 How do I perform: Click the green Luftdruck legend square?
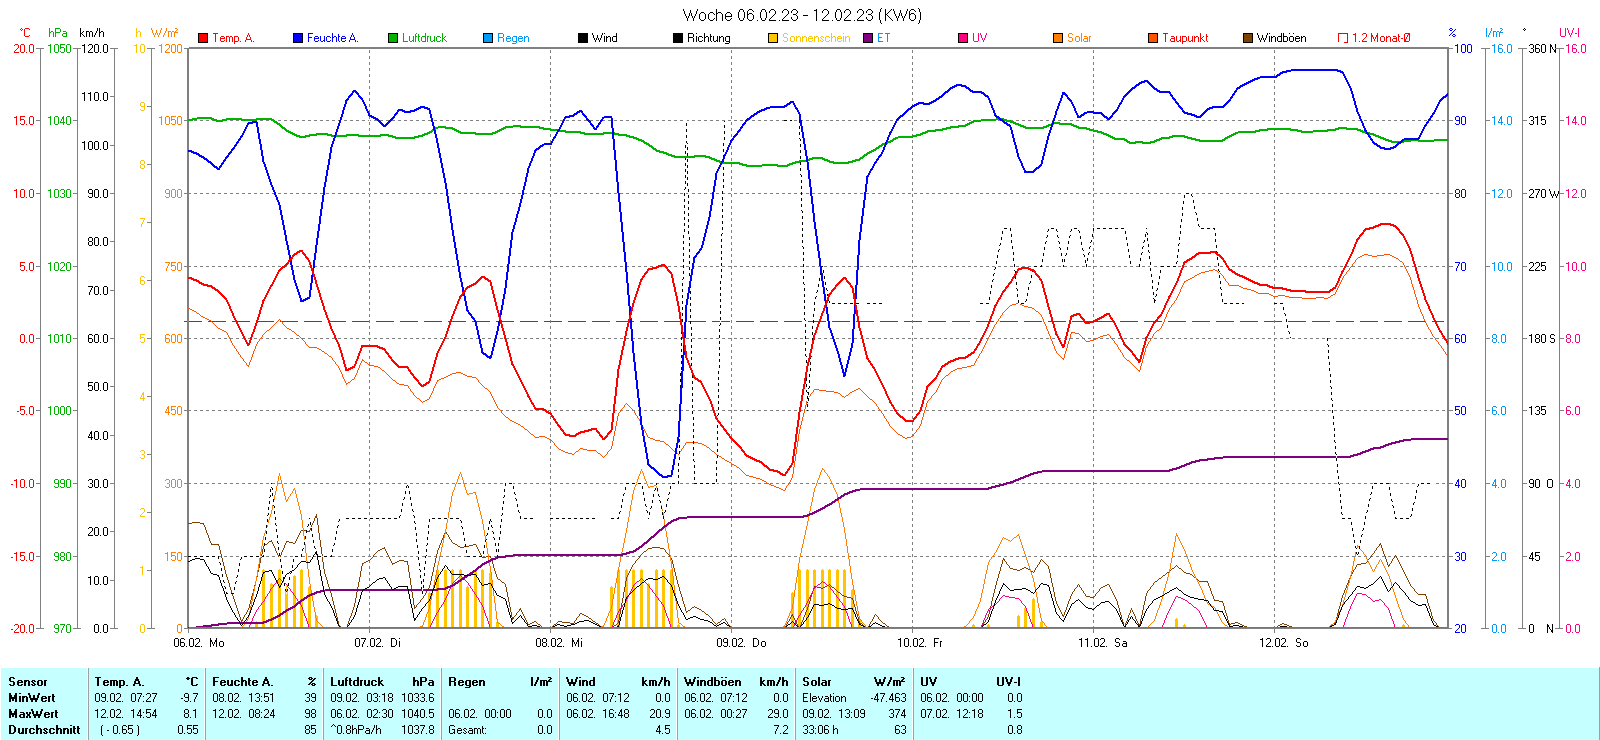click(393, 38)
